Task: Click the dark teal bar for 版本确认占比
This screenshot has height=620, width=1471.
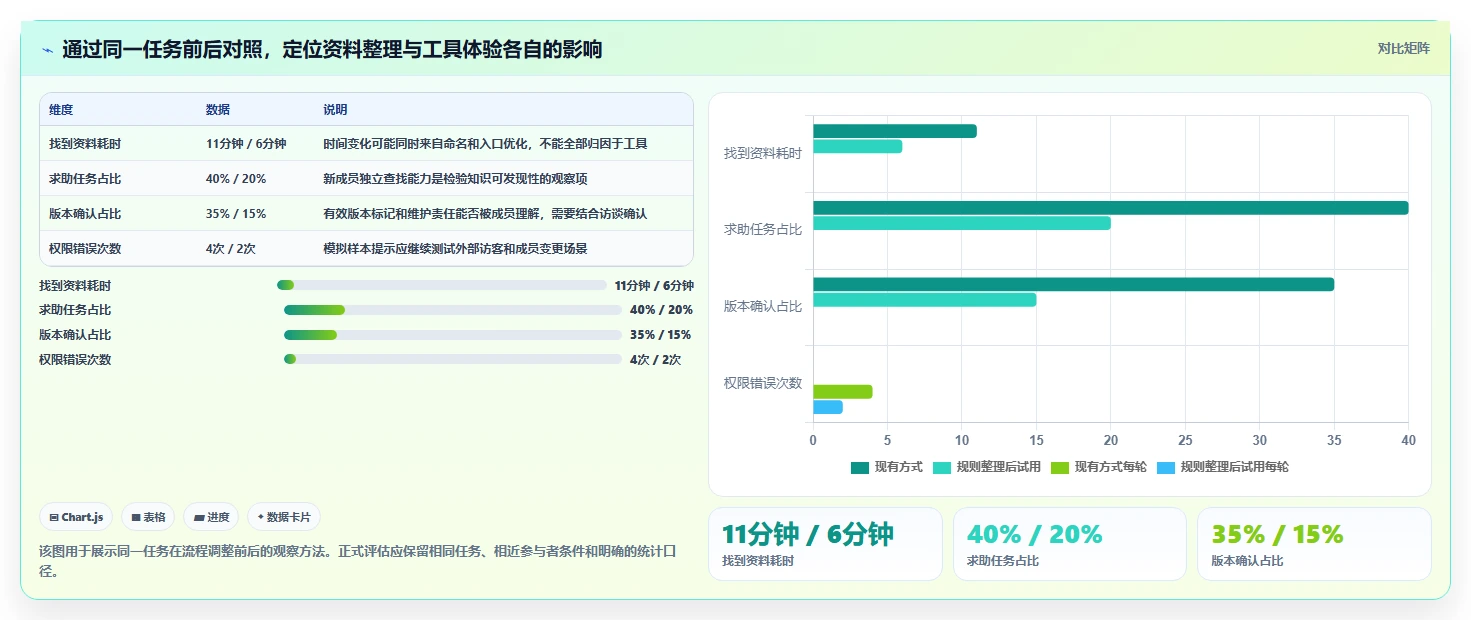Action: [1073, 284]
